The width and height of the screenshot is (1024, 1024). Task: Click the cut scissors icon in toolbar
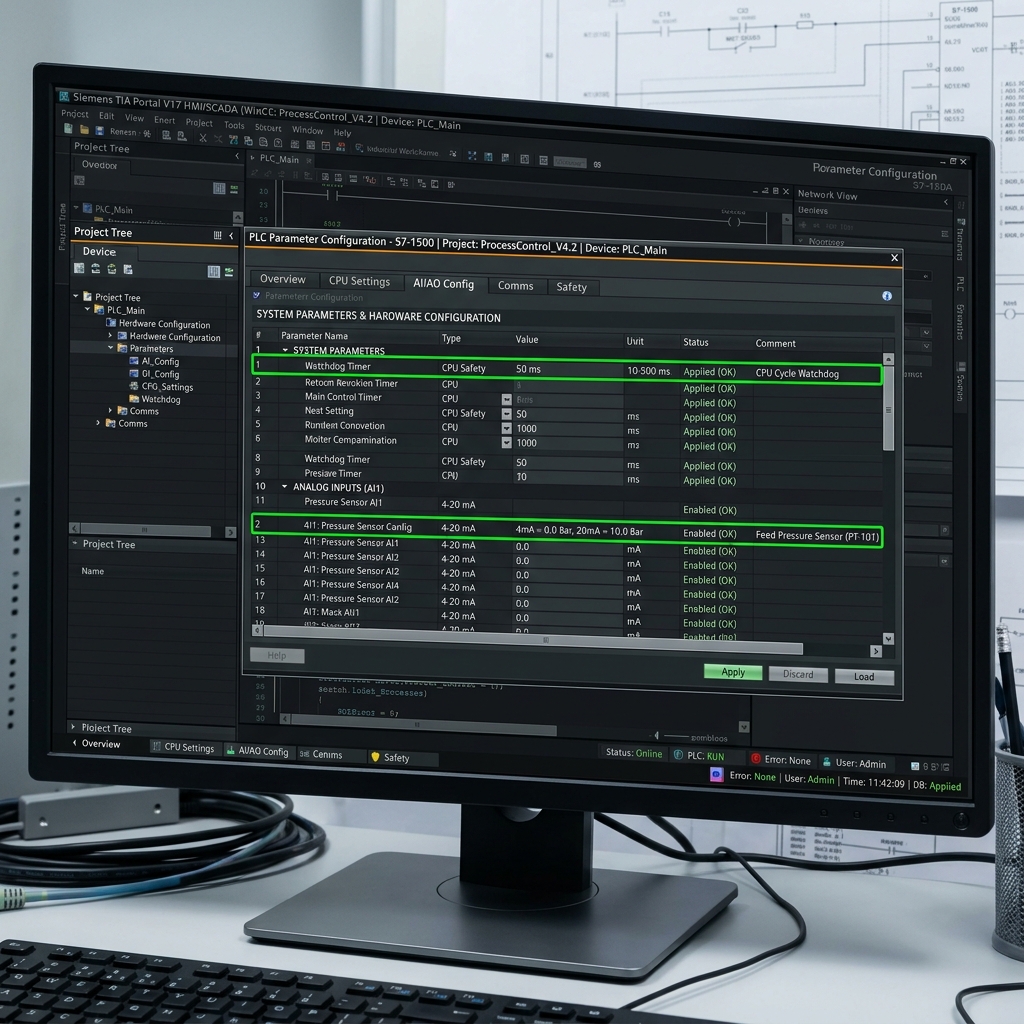pos(202,138)
